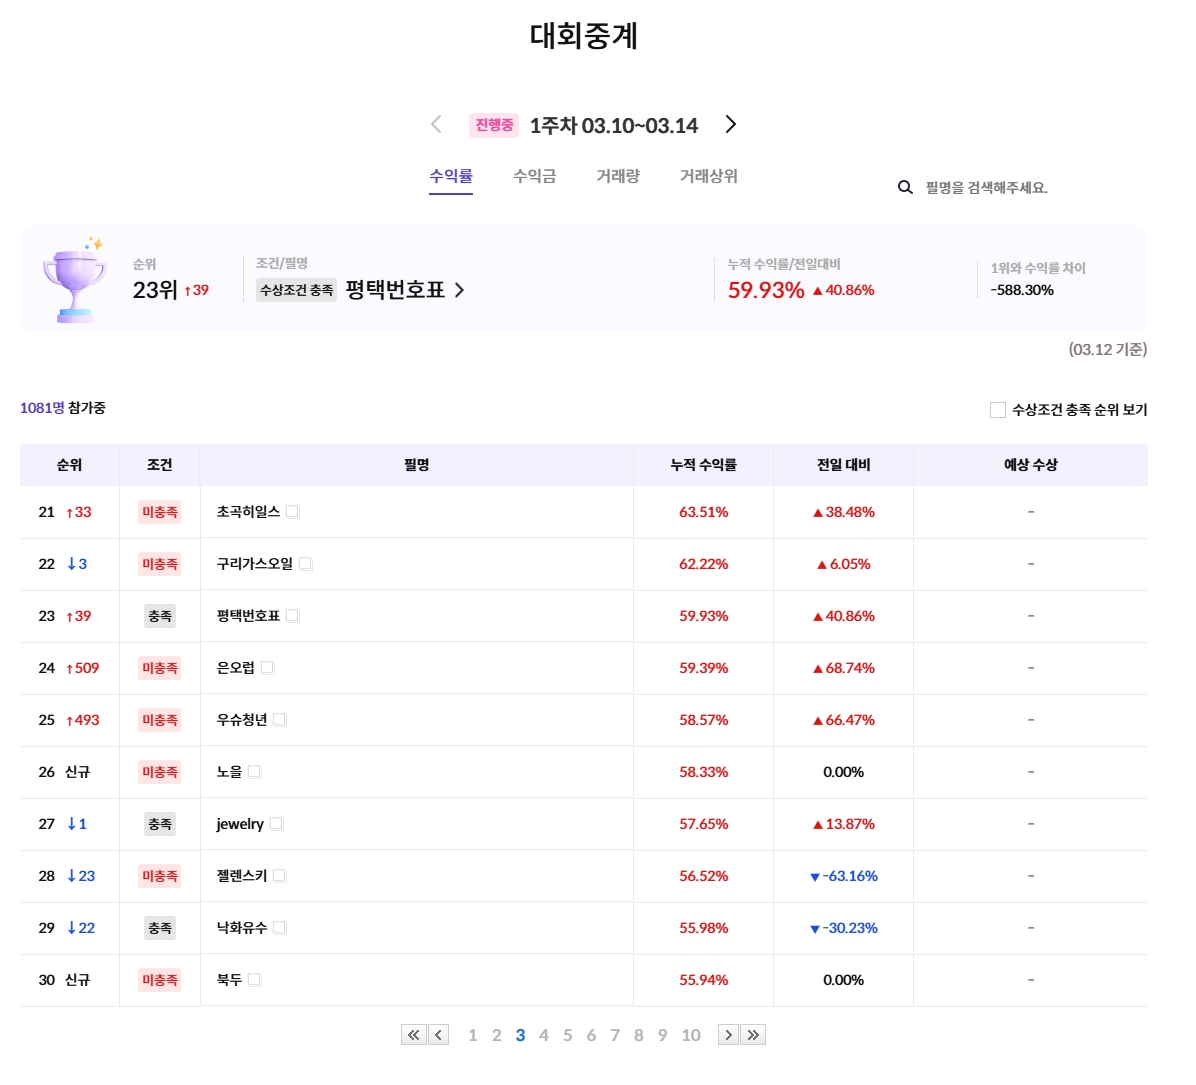Tick the checkbox beside jewelry
1196x1085 pixels.
[276, 824]
